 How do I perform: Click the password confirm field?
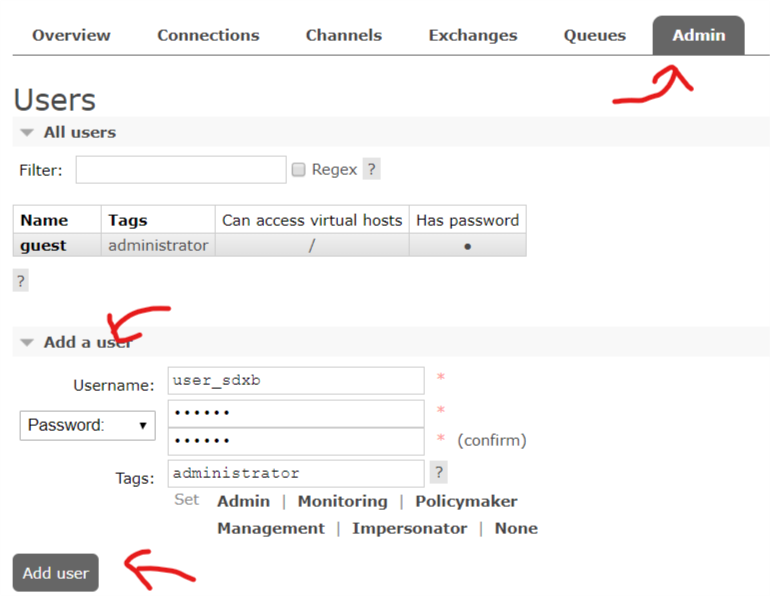coord(296,441)
